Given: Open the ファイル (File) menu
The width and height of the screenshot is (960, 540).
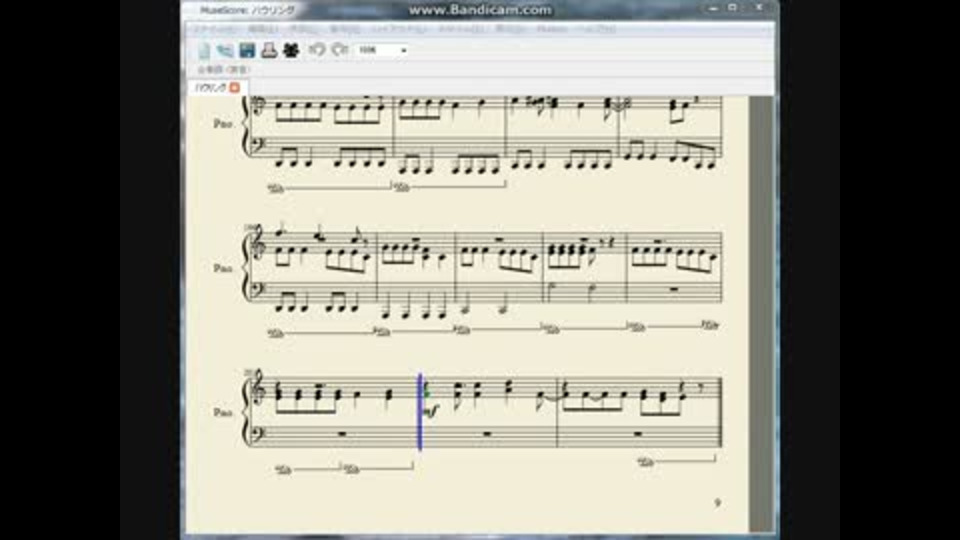Looking at the screenshot, I should click(x=214, y=29).
